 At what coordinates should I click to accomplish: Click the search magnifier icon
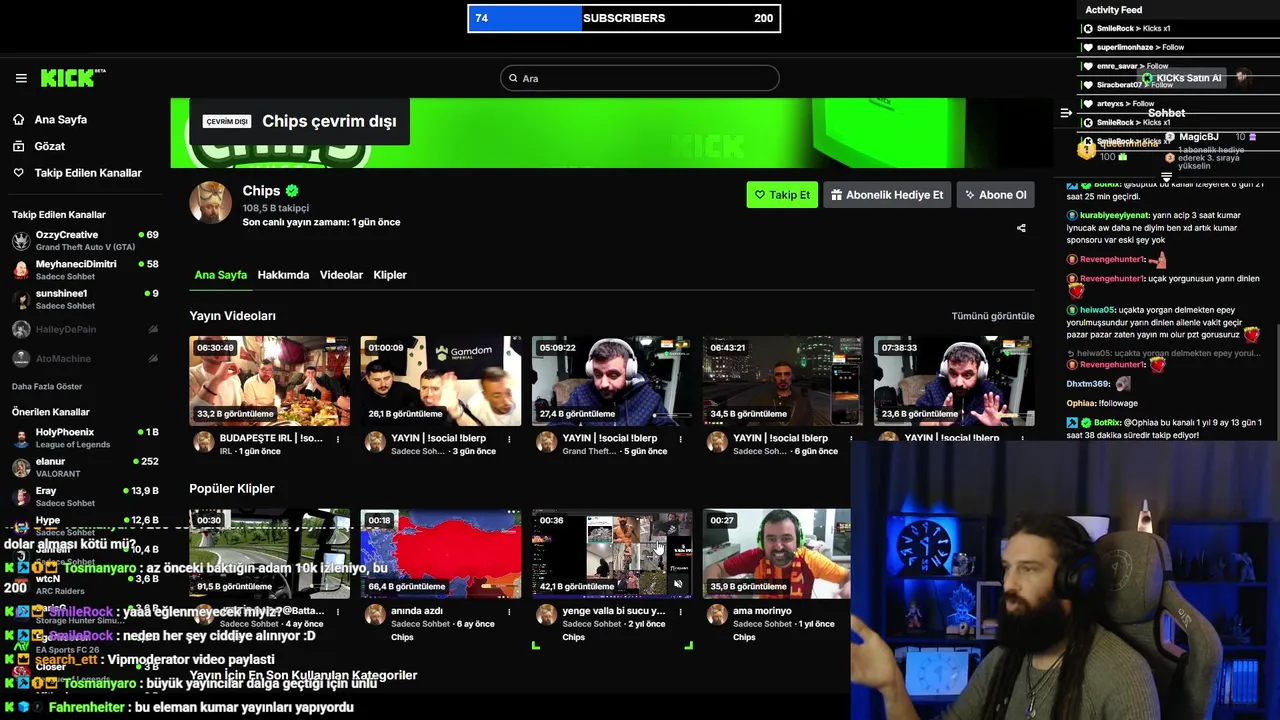click(x=513, y=78)
